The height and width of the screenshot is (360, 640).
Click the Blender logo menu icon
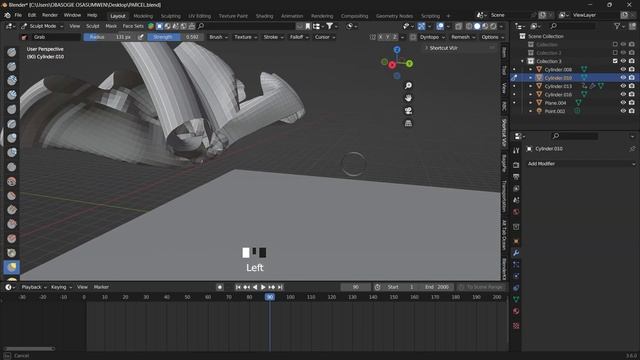point(7,15)
